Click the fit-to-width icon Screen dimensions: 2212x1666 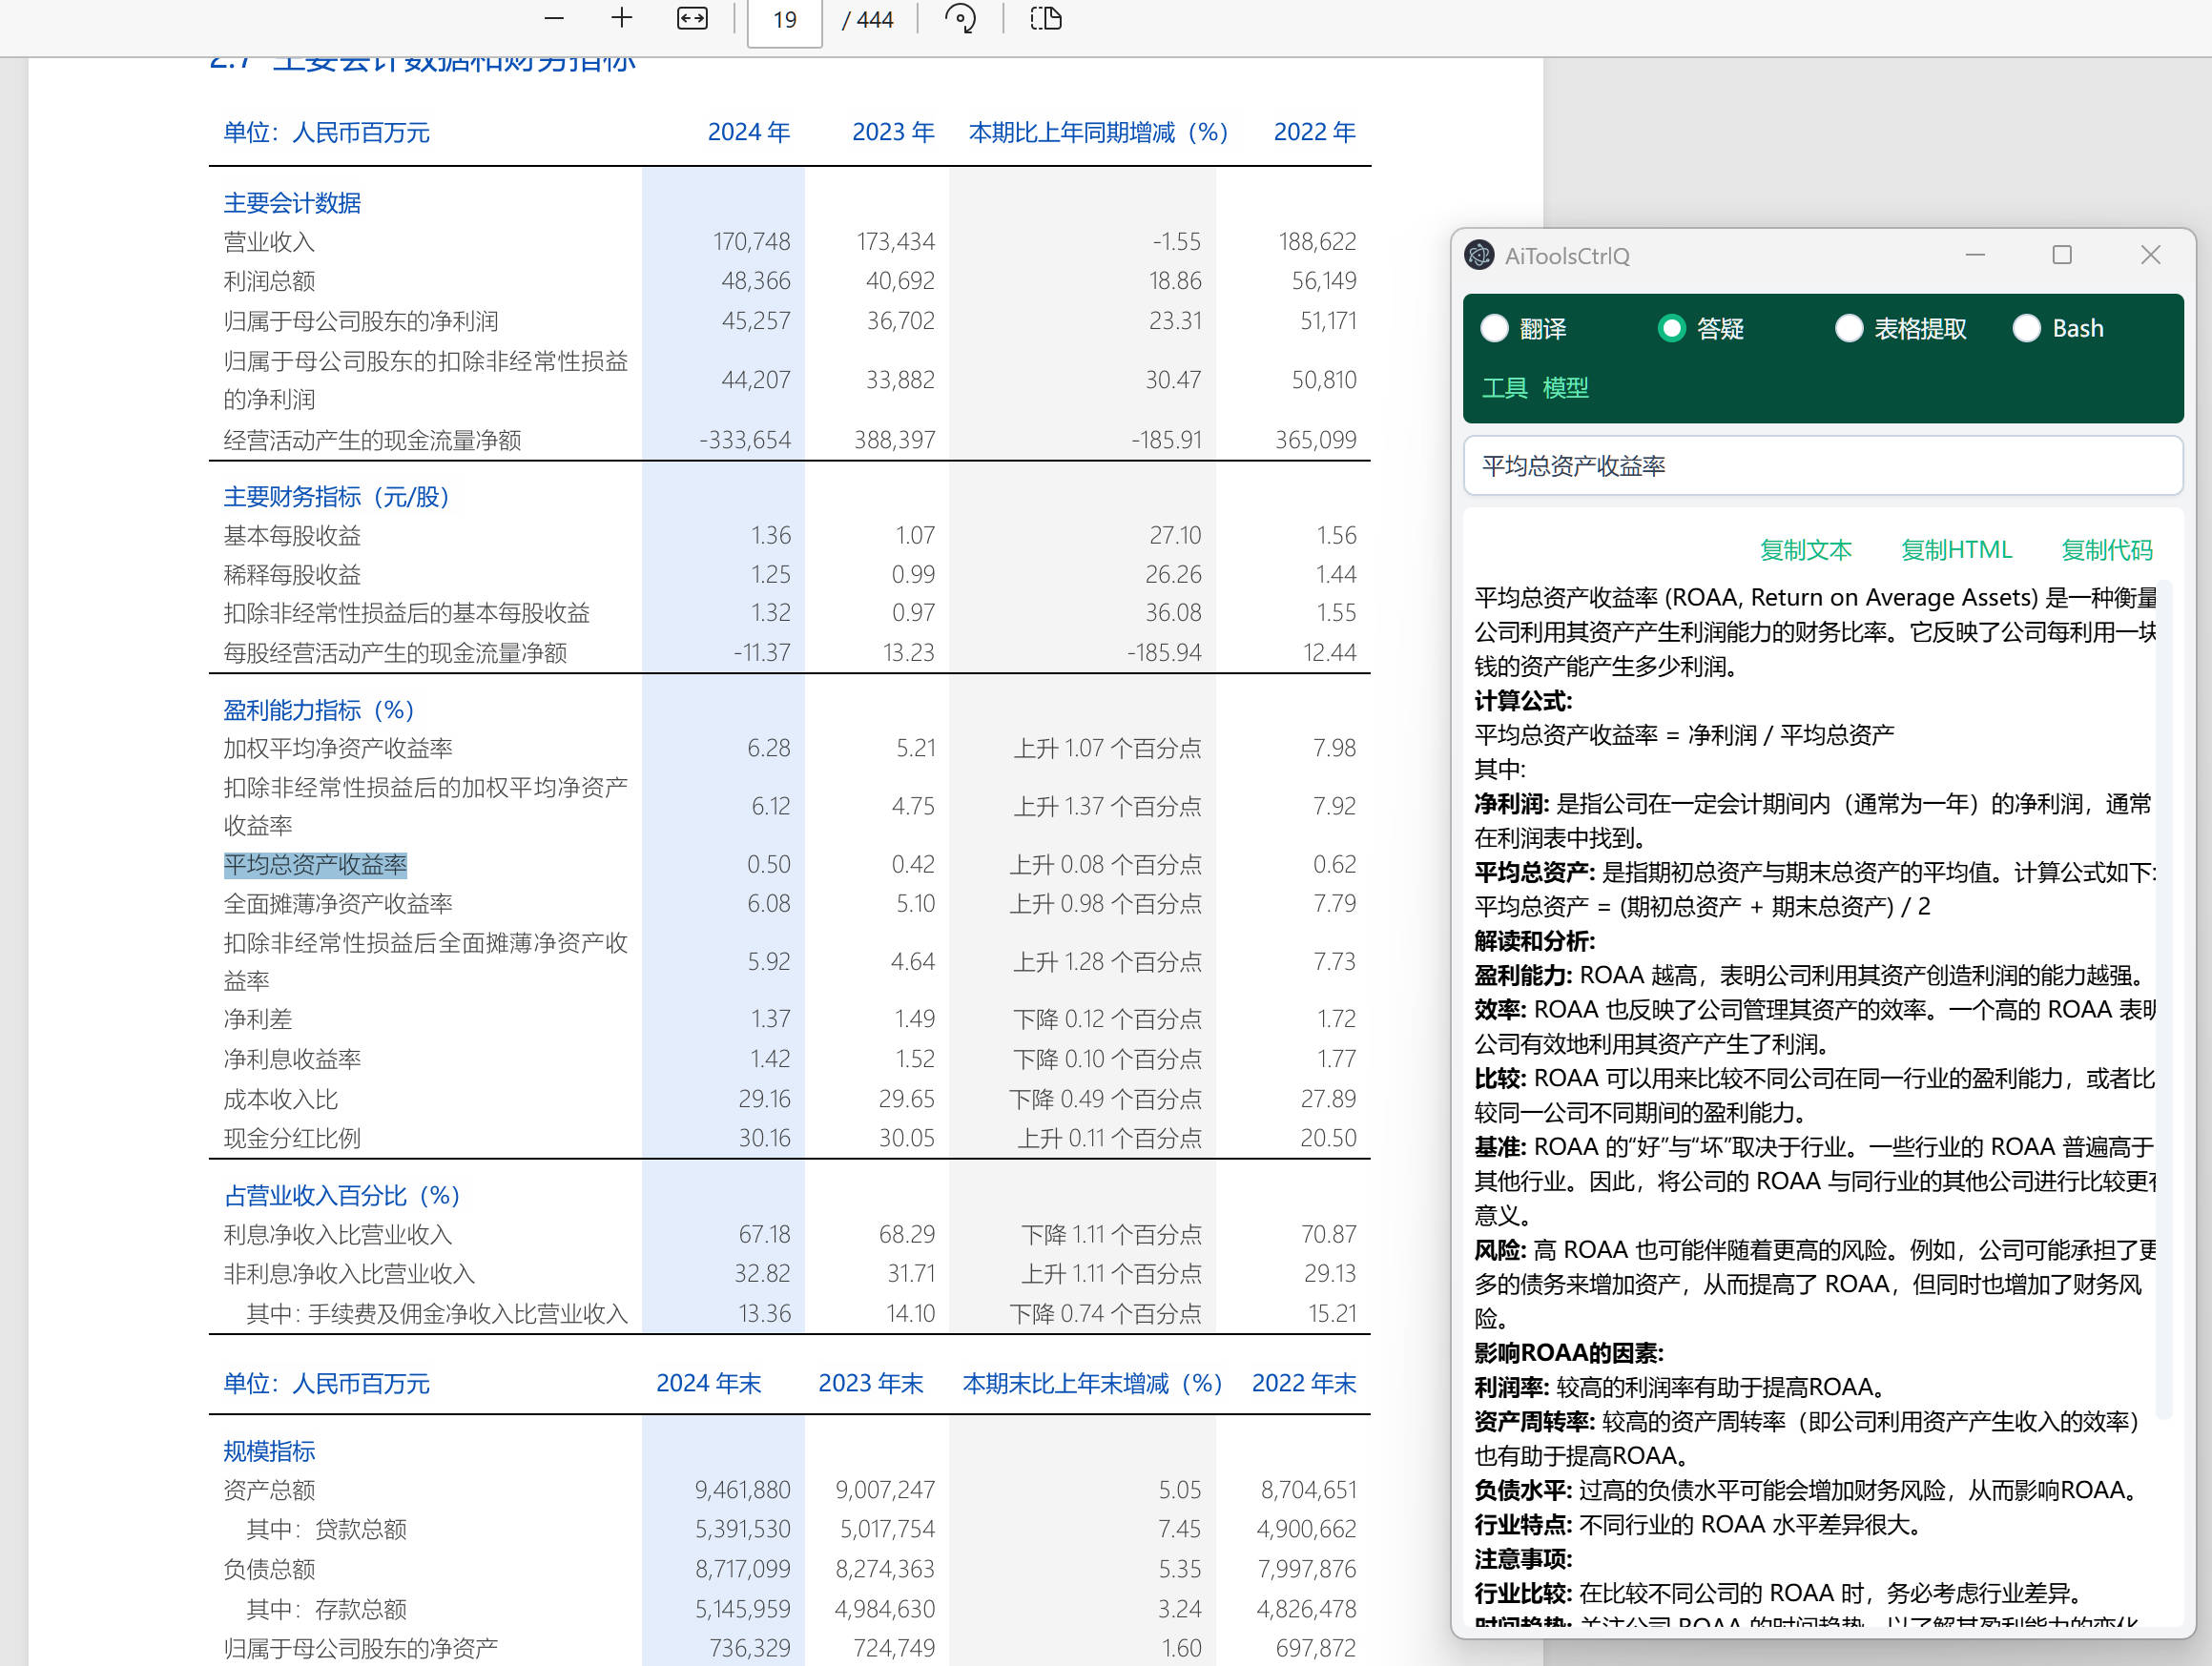coord(692,18)
